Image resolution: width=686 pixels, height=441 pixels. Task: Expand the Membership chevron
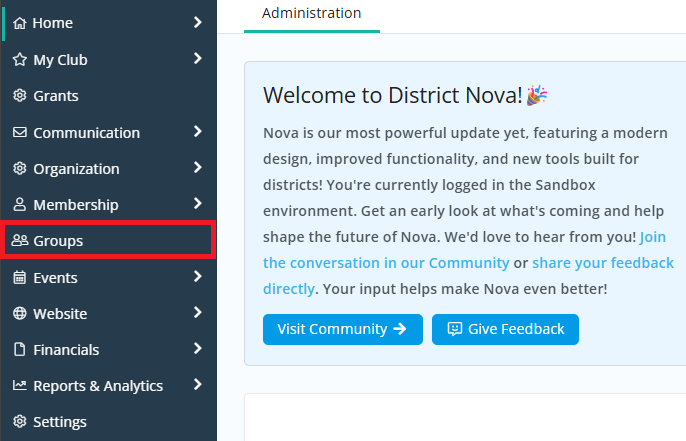click(x=198, y=203)
